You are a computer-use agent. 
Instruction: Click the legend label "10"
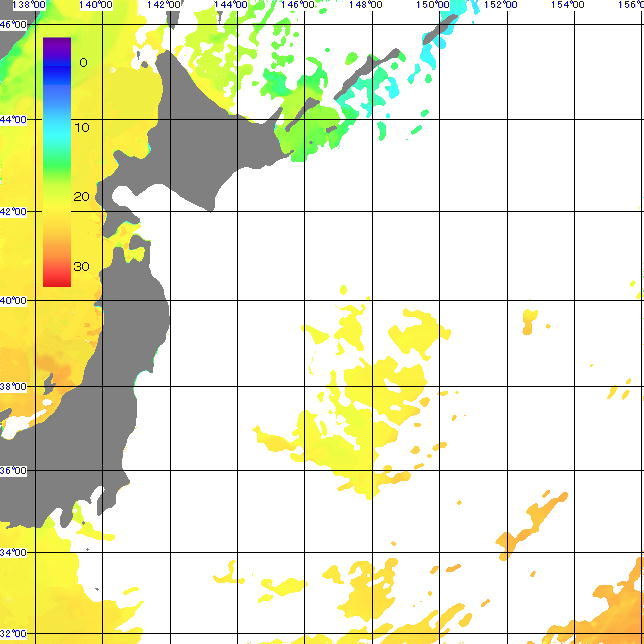[x=82, y=128]
